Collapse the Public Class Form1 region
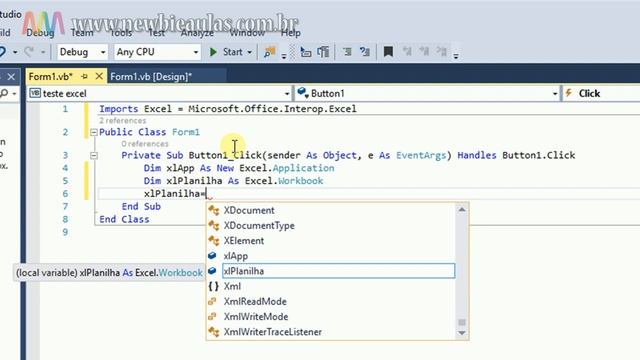 93,132
